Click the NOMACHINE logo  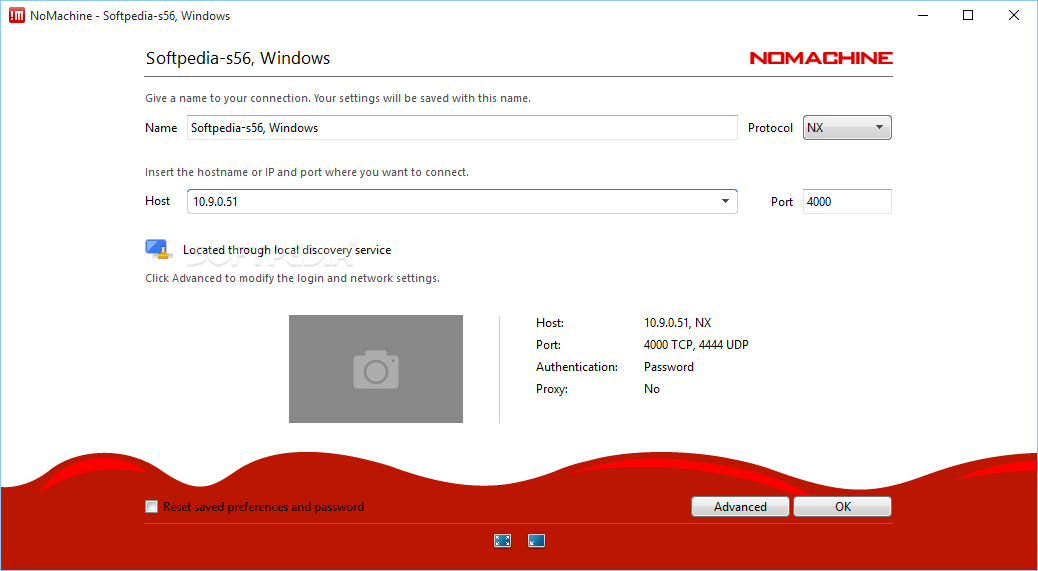point(821,58)
